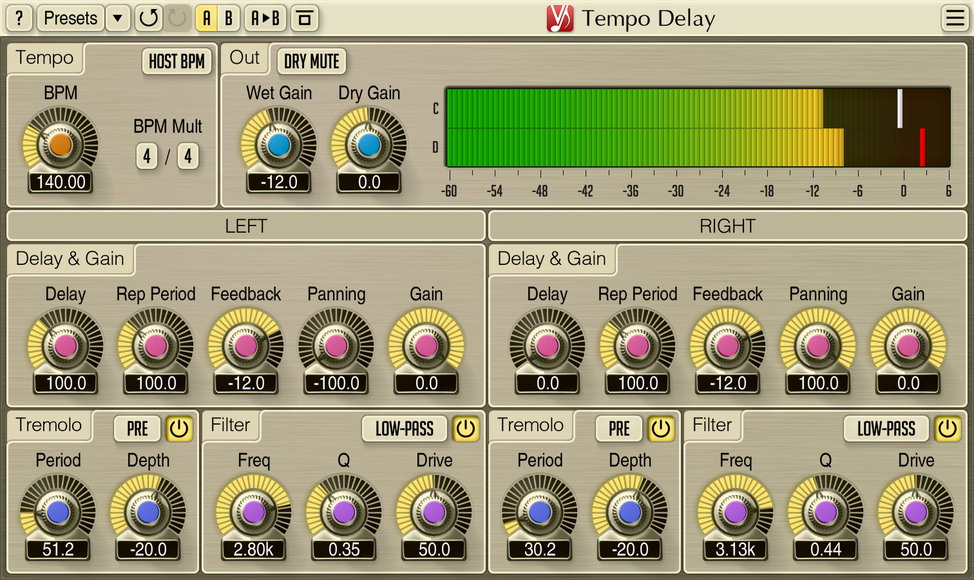The width and height of the screenshot is (974, 580).
Task: Edit the Dry Gain value 0.0
Action: click(x=369, y=182)
